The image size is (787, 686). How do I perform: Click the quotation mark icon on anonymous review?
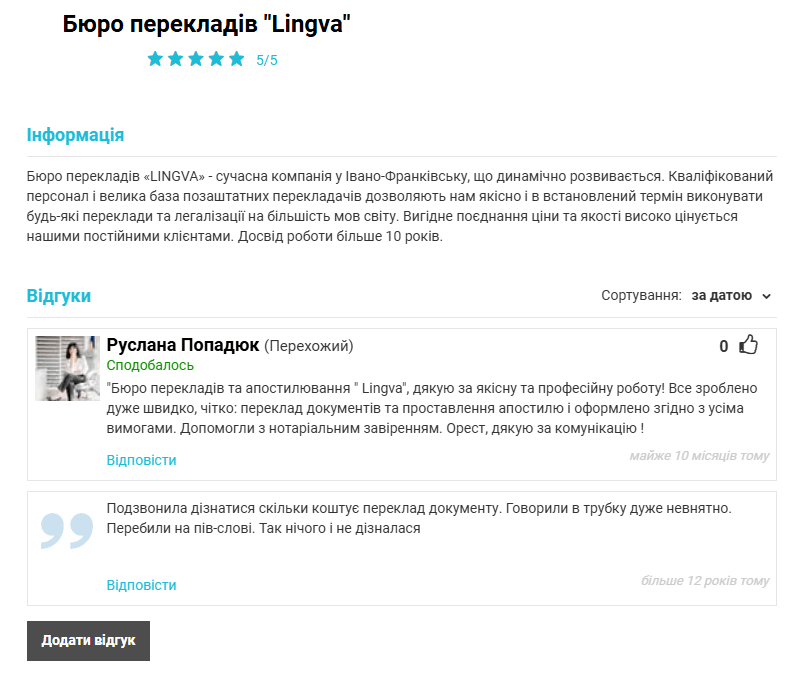point(67,530)
